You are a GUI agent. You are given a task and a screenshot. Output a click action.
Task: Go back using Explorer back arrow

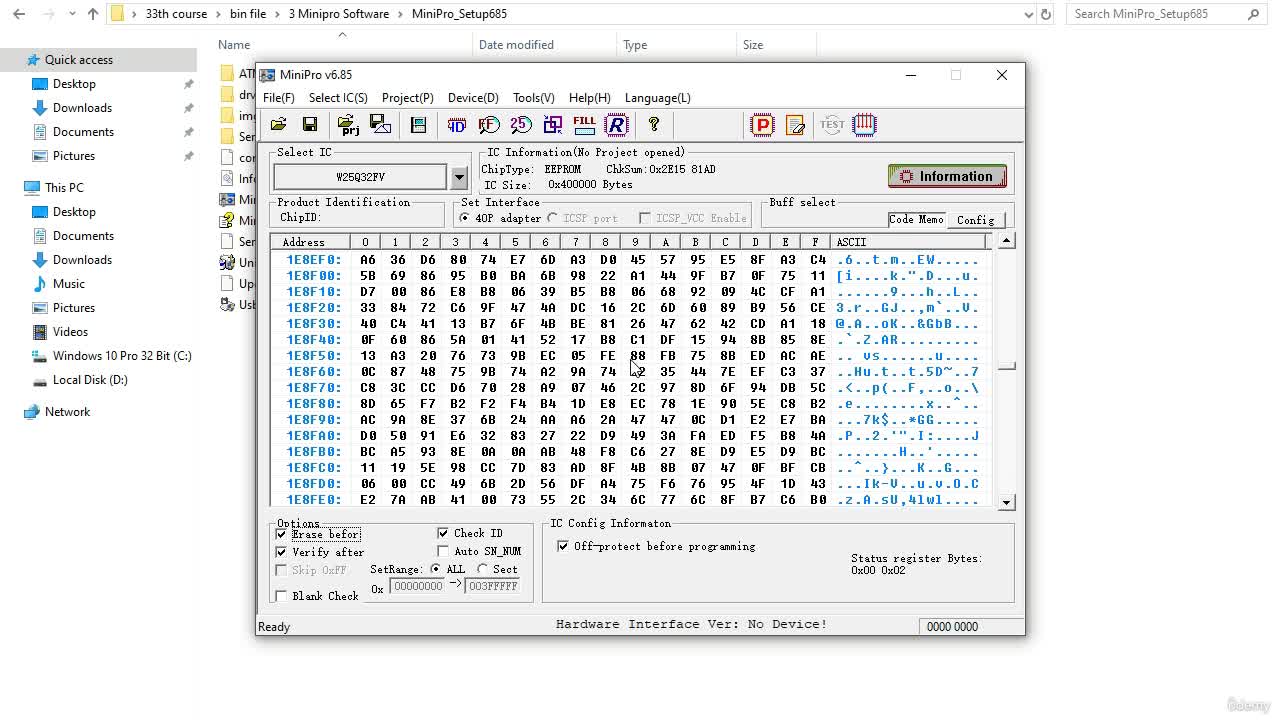pyautogui.click(x=19, y=14)
